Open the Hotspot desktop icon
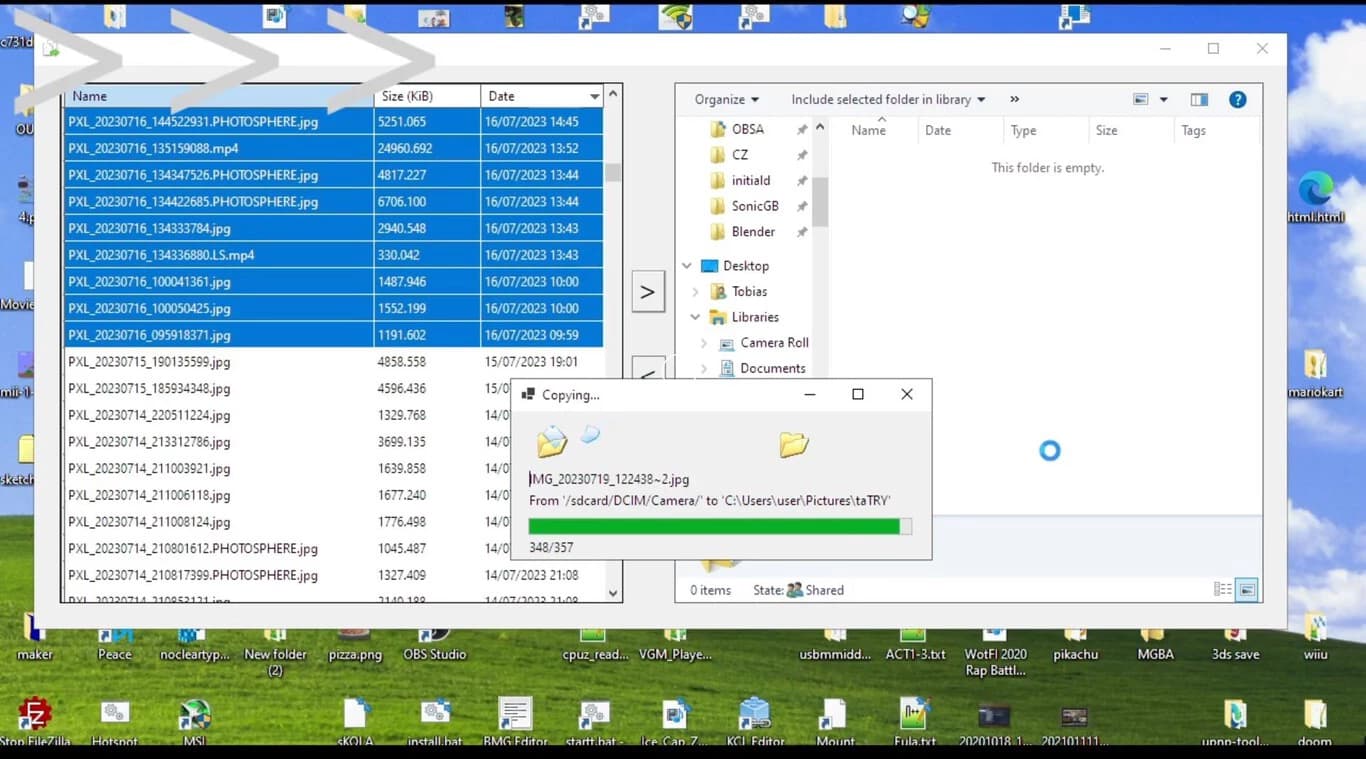1366x759 pixels. coord(115,722)
